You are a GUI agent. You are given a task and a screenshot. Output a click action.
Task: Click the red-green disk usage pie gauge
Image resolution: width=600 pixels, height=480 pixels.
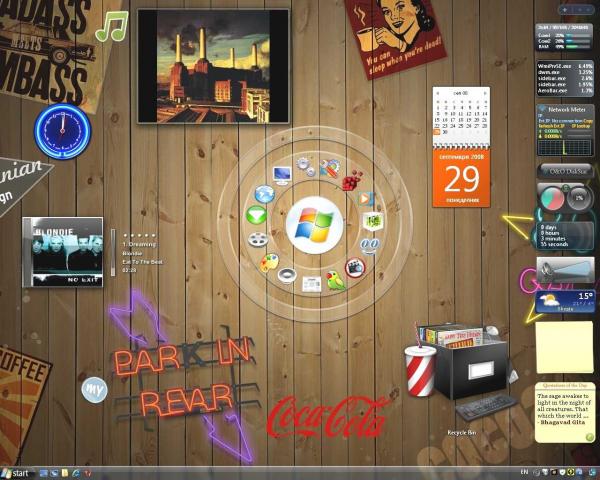[x=551, y=199]
